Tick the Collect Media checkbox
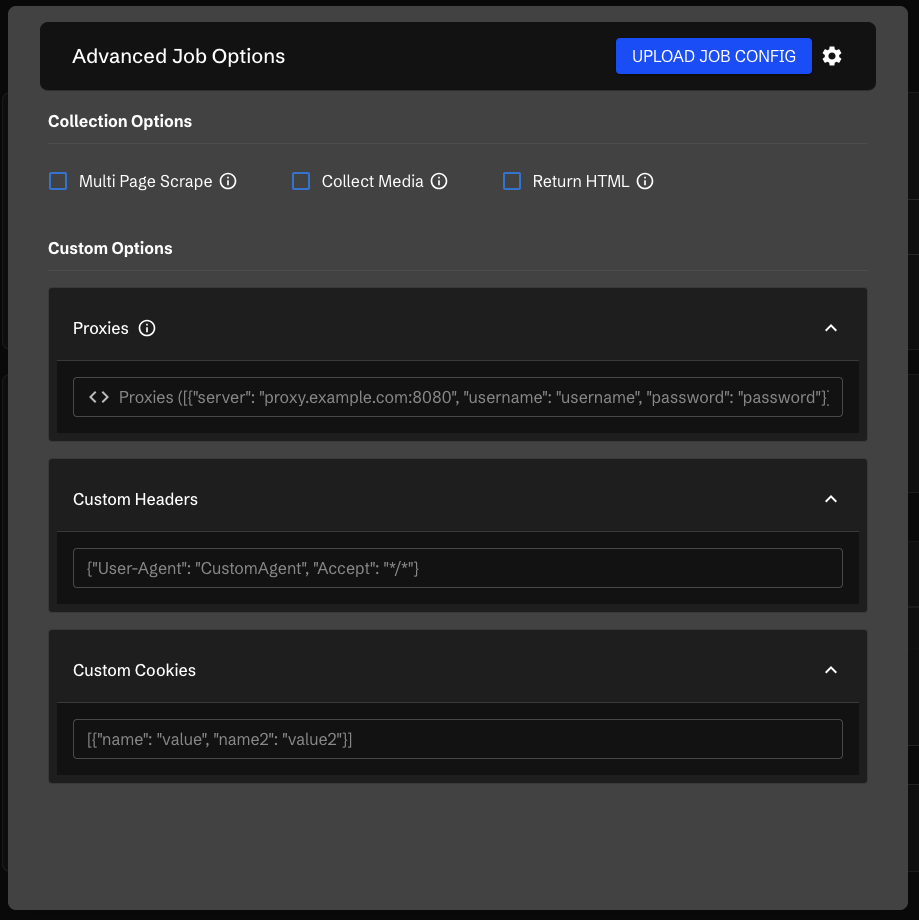The image size is (919, 920). point(301,181)
